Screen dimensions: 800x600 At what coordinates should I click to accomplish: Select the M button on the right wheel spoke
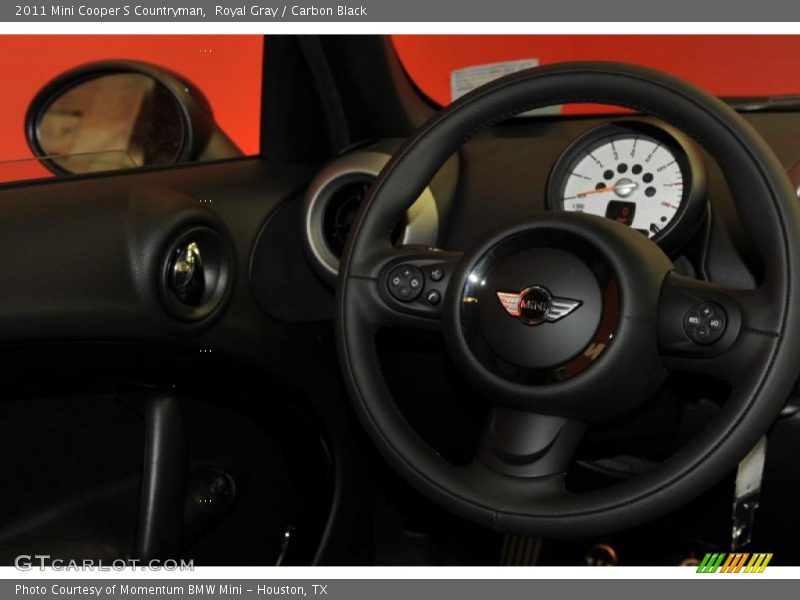coord(715,323)
